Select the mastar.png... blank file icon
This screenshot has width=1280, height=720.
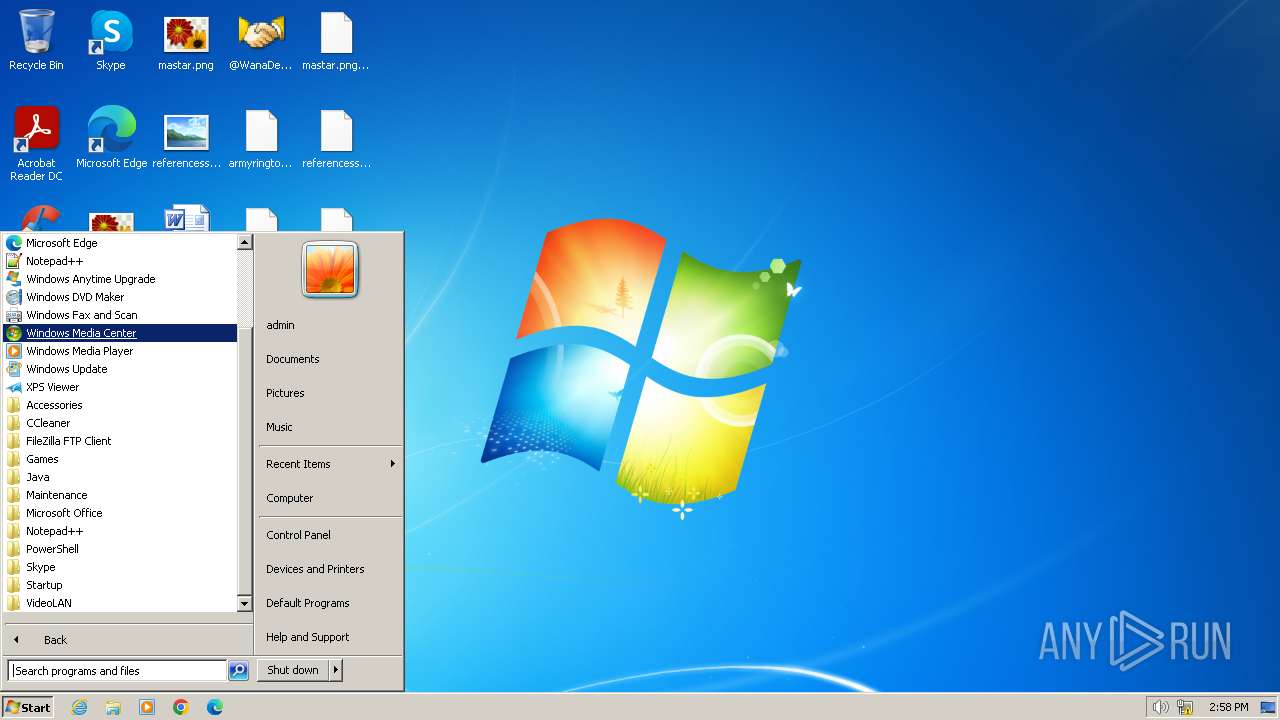click(x=336, y=40)
